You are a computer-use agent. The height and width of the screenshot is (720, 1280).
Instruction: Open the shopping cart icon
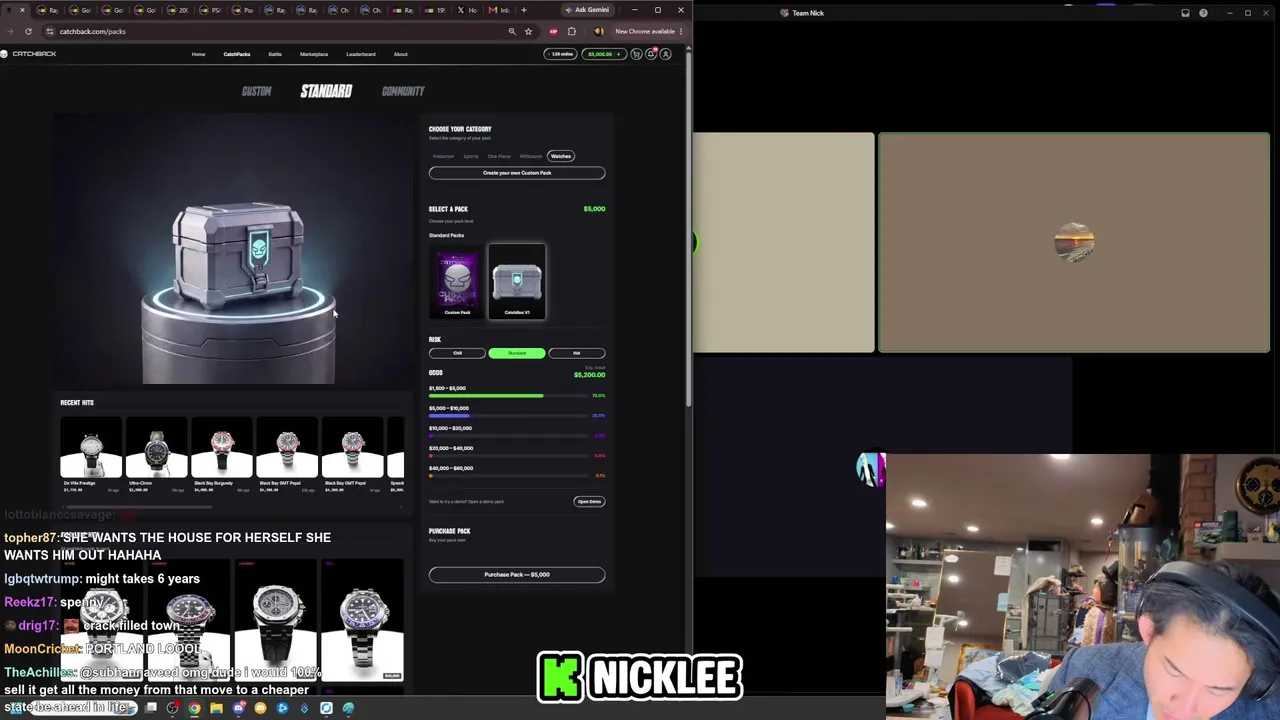point(636,54)
